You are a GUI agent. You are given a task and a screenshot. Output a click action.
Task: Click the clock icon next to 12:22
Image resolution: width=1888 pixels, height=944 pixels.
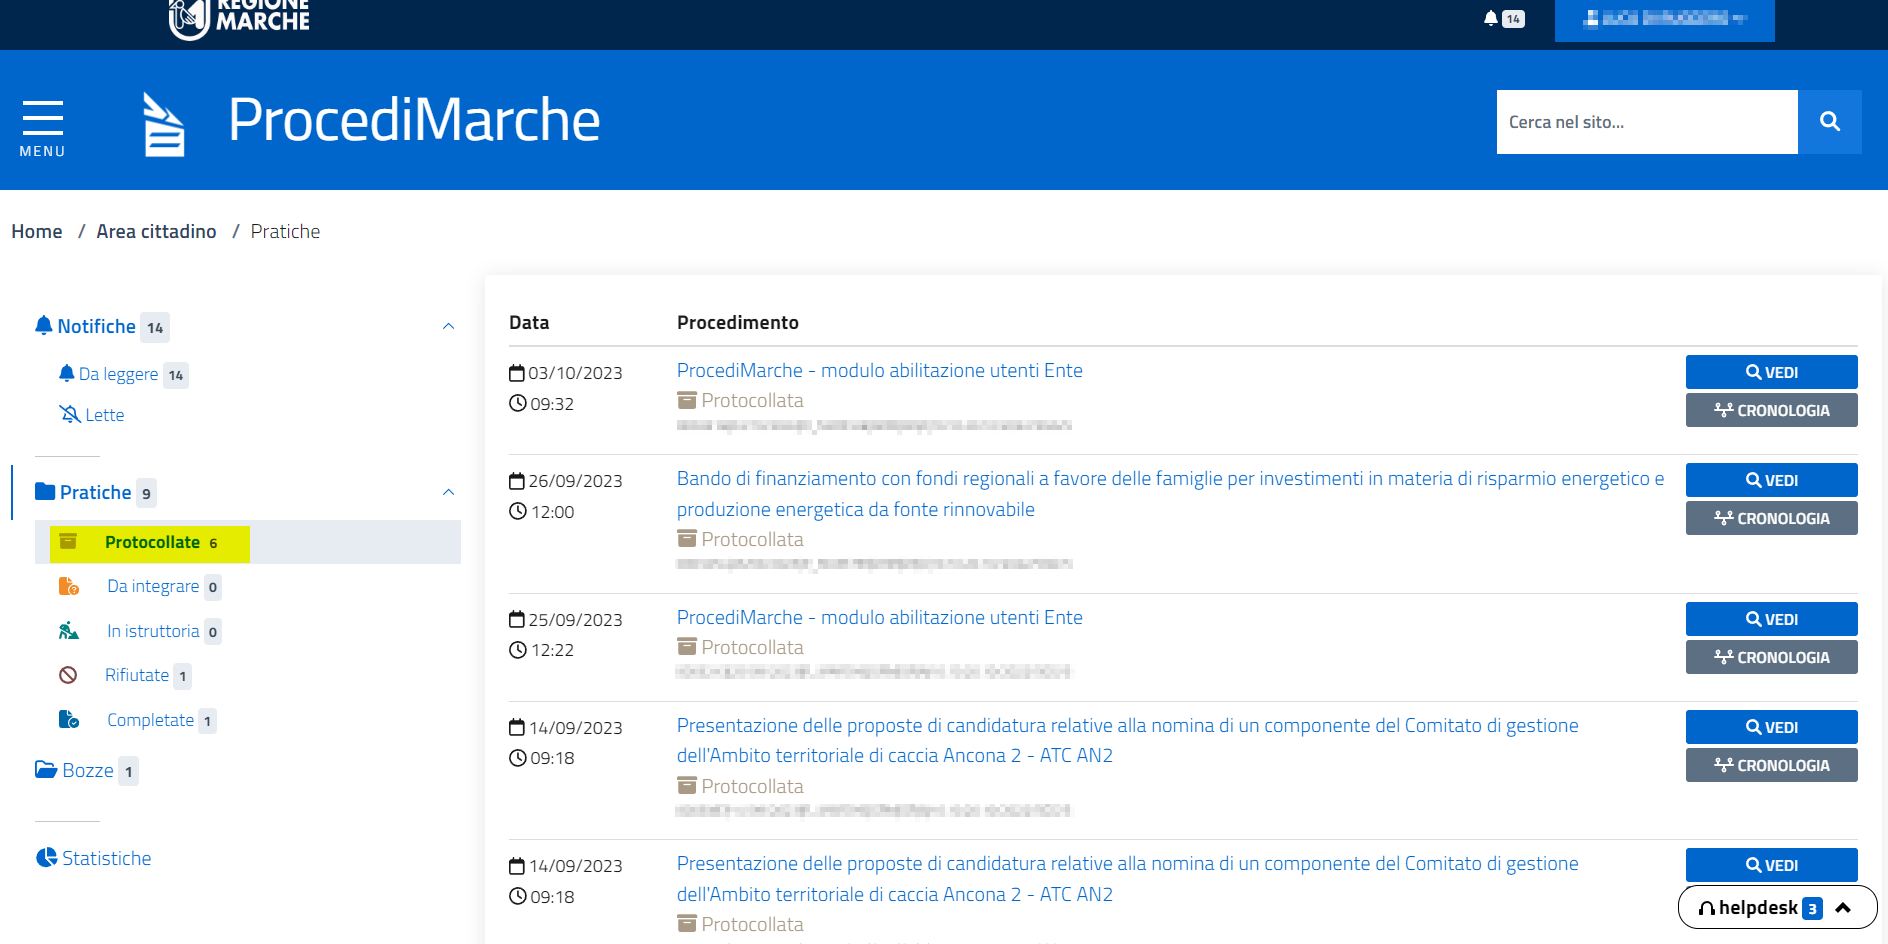tap(518, 650)
